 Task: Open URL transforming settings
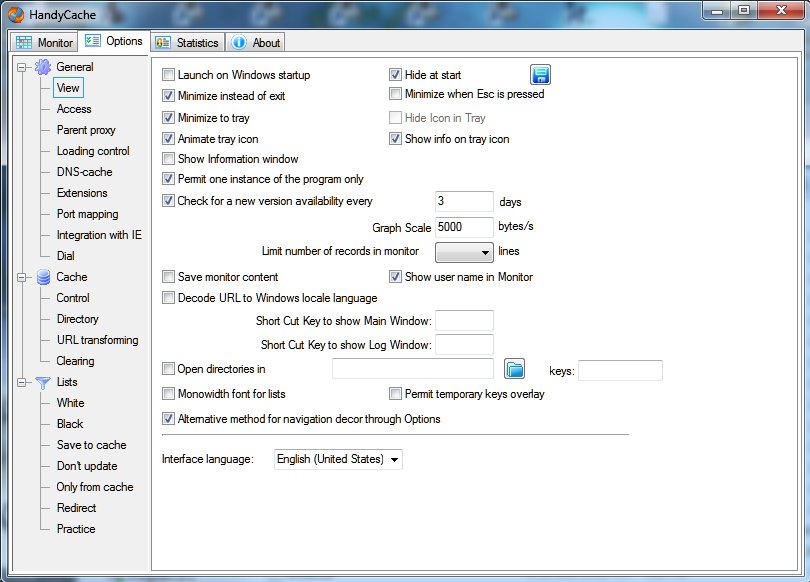point(98,340)
